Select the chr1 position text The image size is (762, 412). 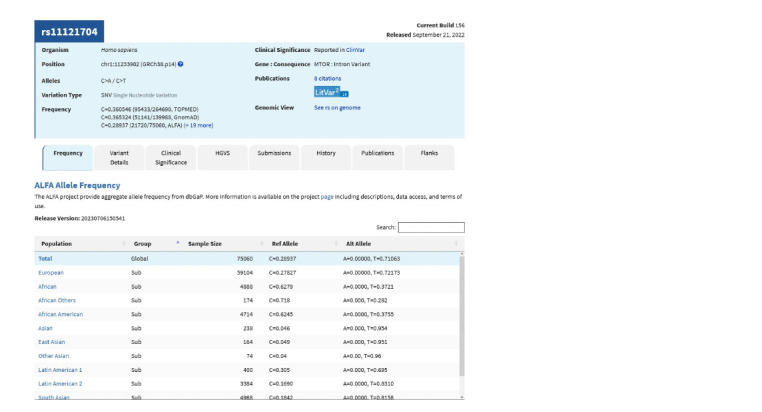pos(139,64)
